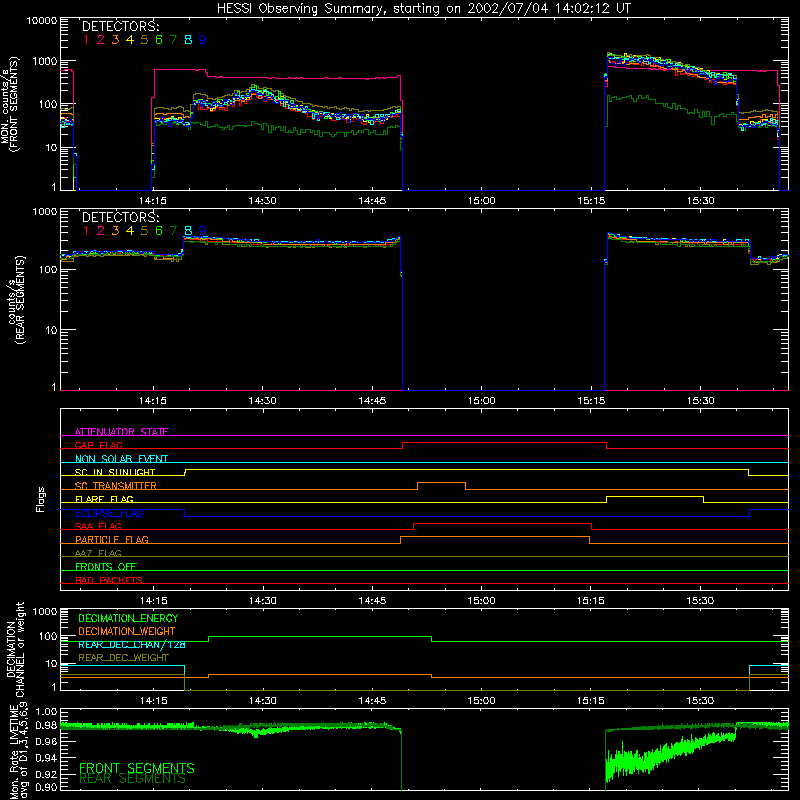Click the 0.98 tick label on livetime axis
This screenshot has height=800, width=800.
[x=46, y=726]
